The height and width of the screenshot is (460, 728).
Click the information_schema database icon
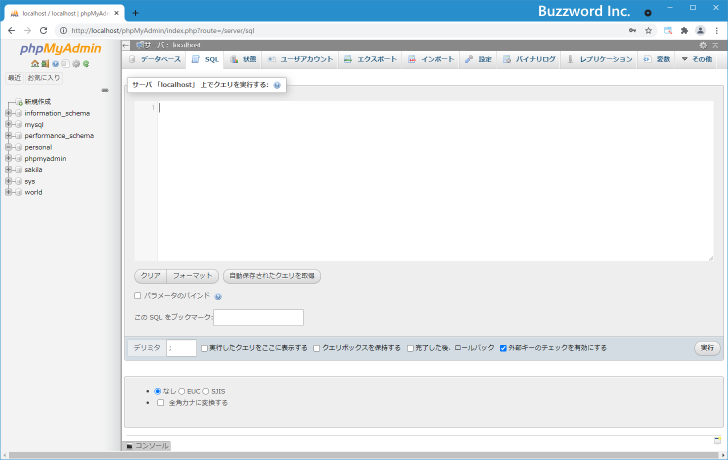click(x=19, y=113)
